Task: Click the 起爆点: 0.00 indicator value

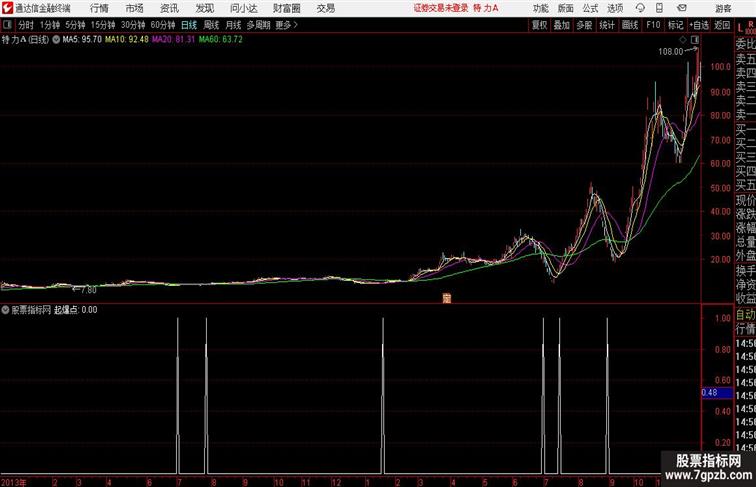Action: (x=76, y=310)
